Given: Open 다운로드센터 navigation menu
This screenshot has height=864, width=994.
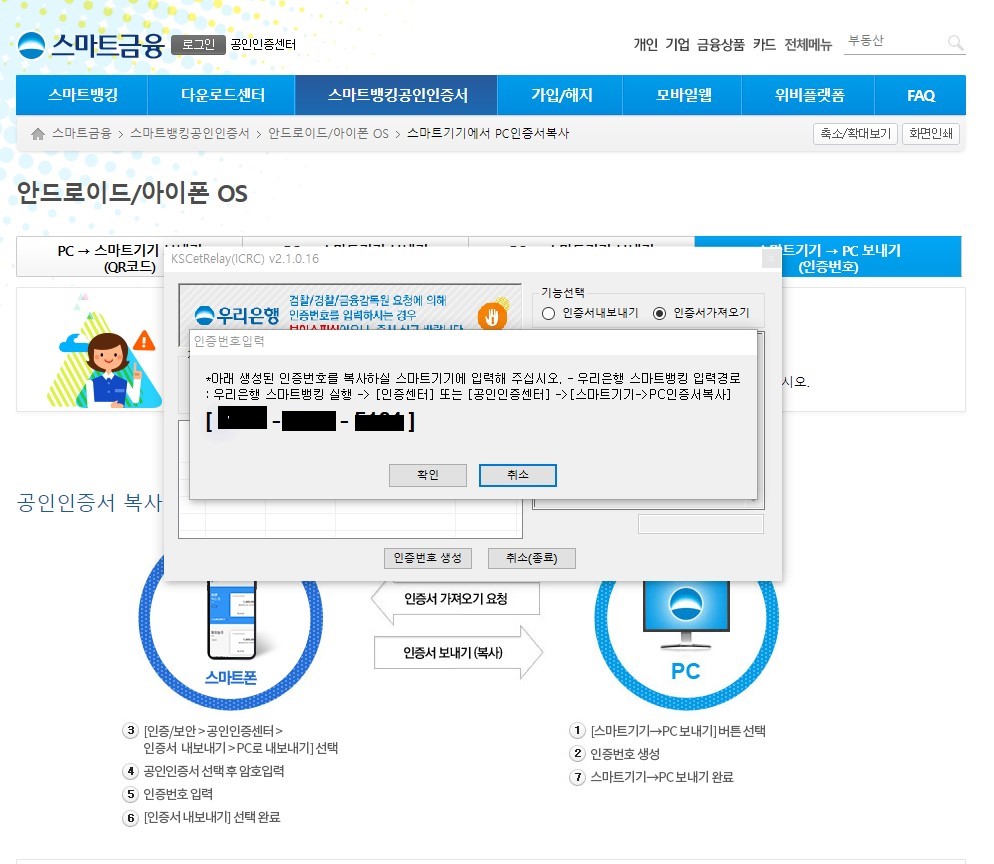Looking at the screenshot, I should click(222, 95).
